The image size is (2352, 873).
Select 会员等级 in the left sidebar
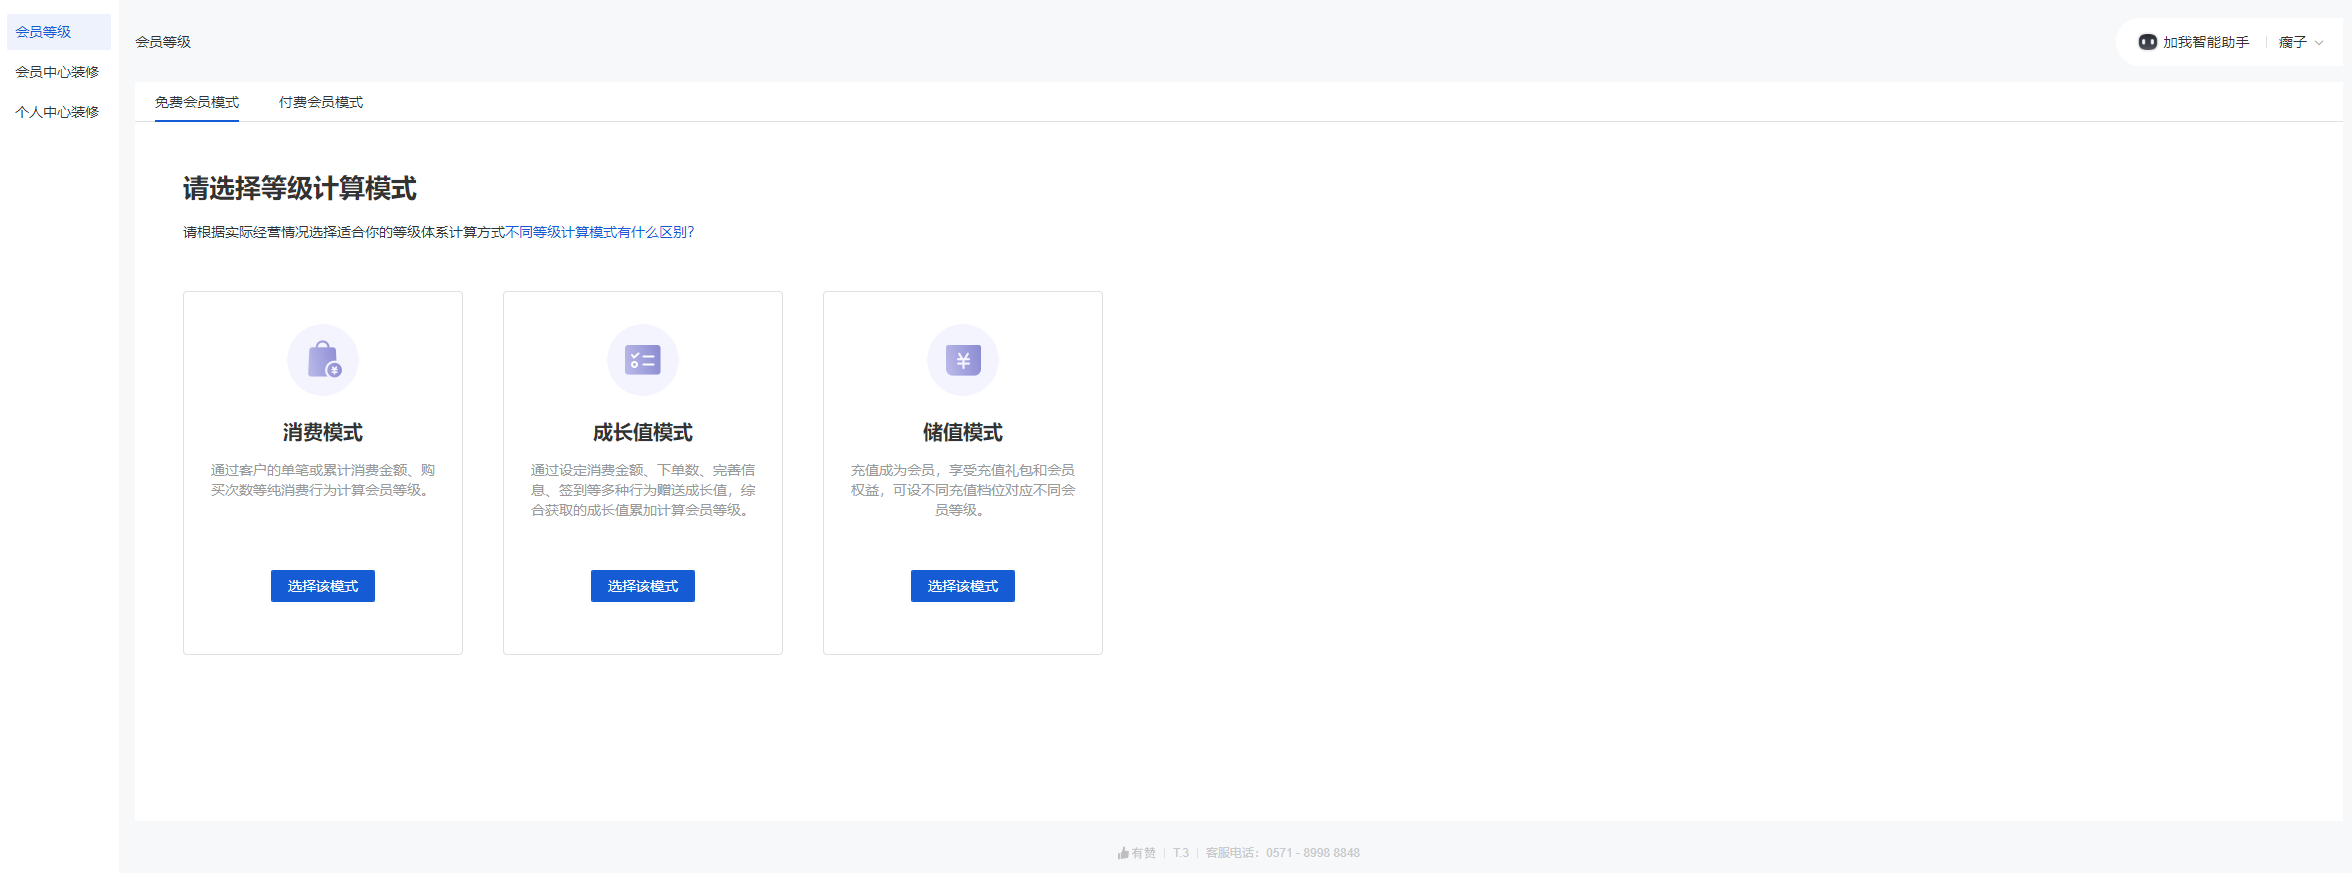43,32
